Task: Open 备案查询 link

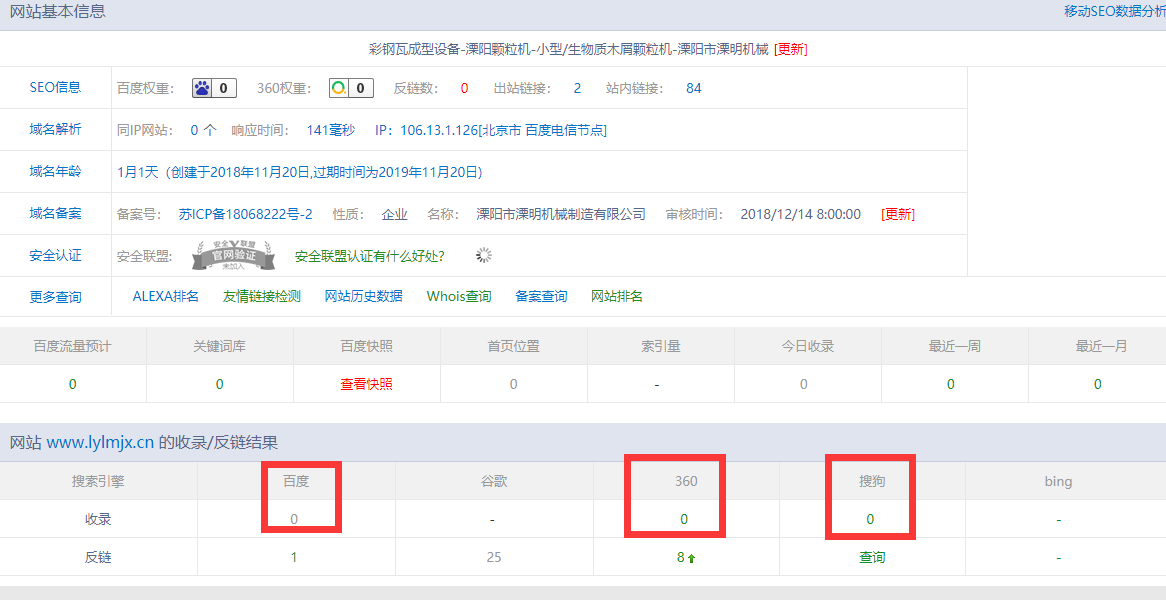Action: [x=541, y=296]
